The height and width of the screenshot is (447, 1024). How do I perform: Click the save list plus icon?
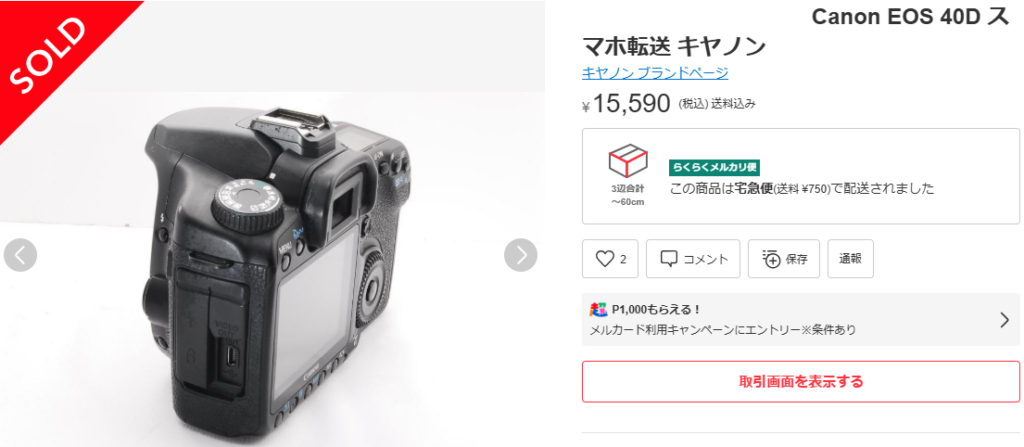point(772,259)
